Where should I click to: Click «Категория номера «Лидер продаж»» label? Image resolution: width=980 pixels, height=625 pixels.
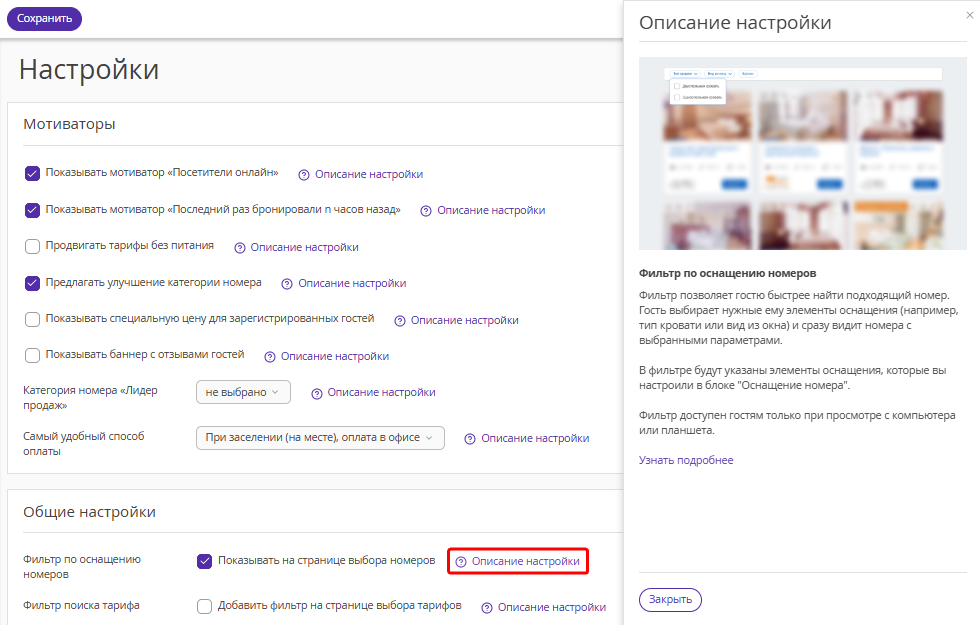pos(91,398)
